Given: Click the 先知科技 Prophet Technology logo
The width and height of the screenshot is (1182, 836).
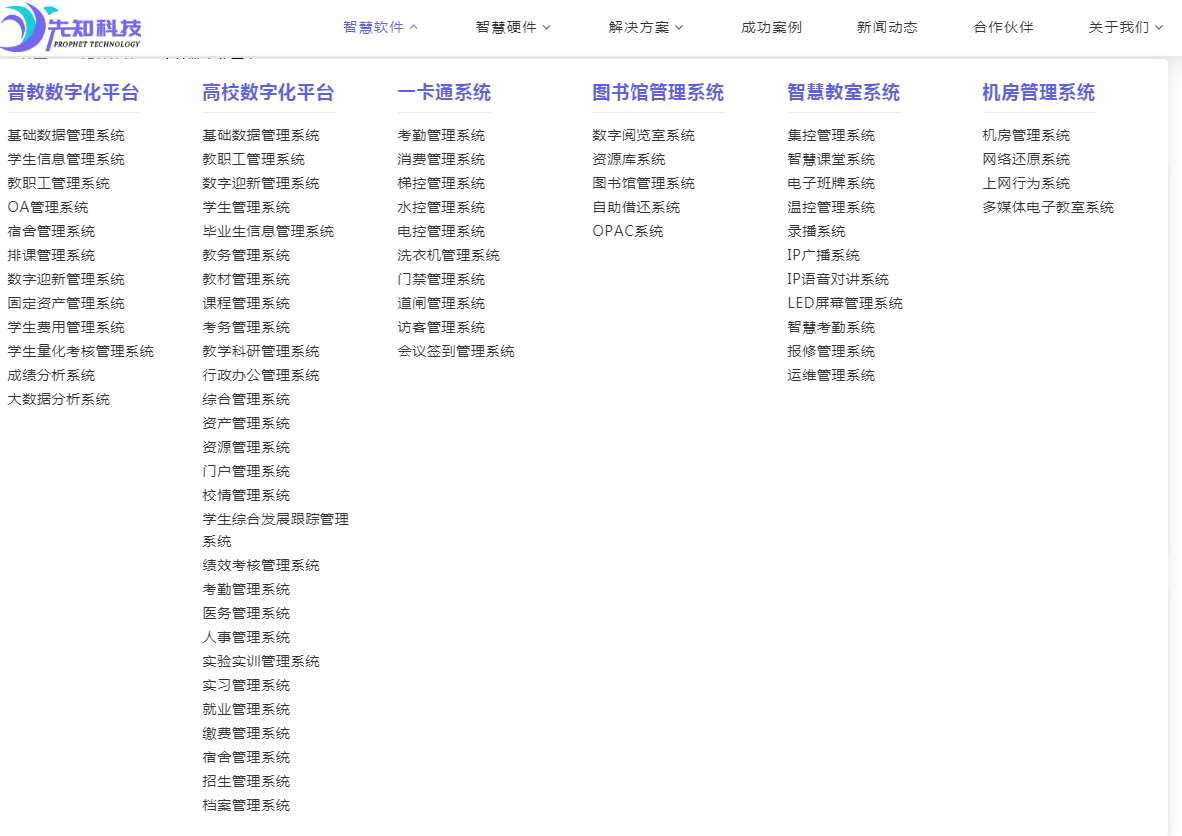Looking at the screenshot, I should 71,27.
